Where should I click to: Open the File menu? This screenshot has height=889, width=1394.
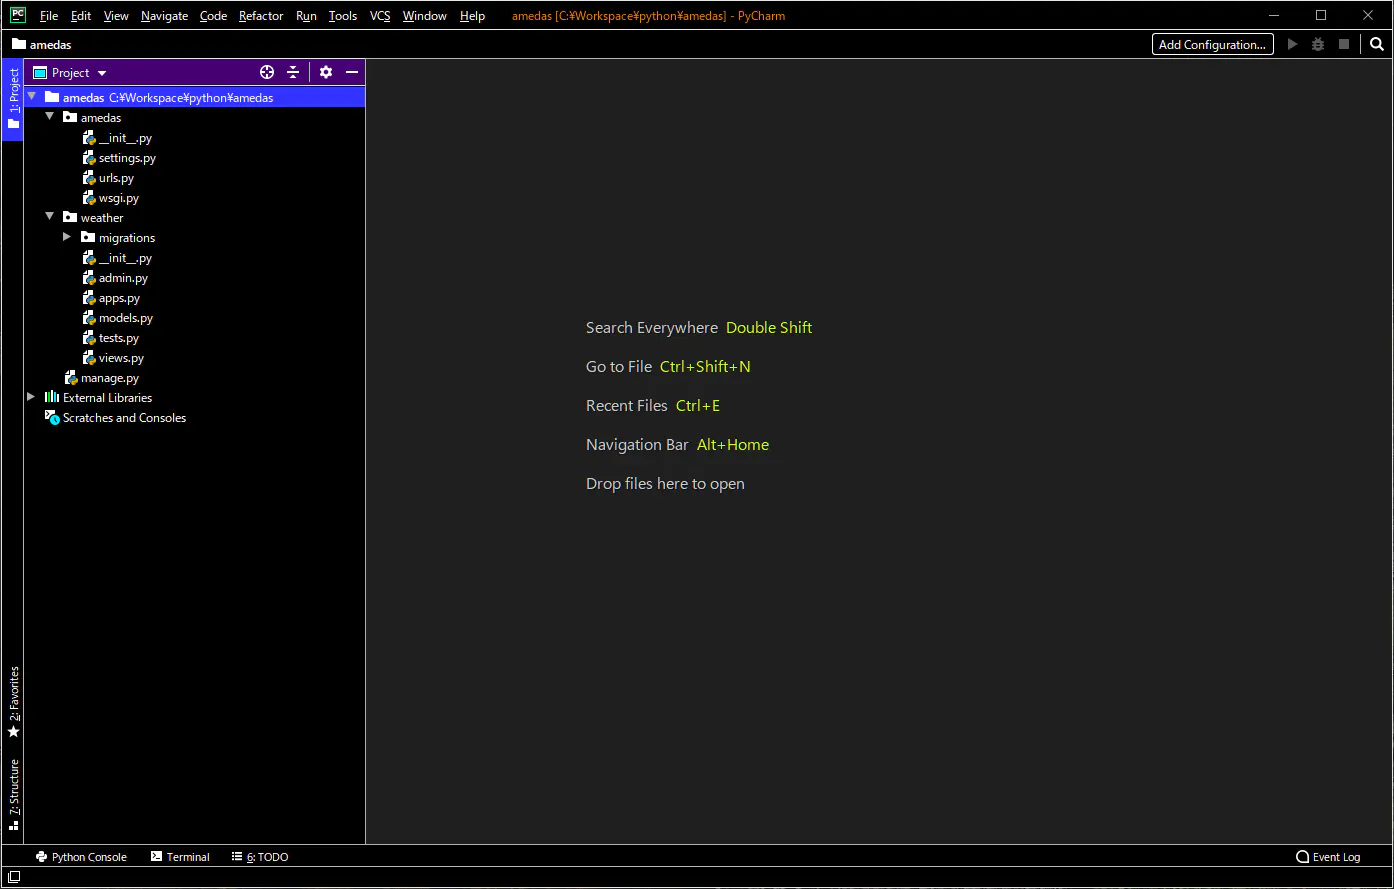pos(49,16)
